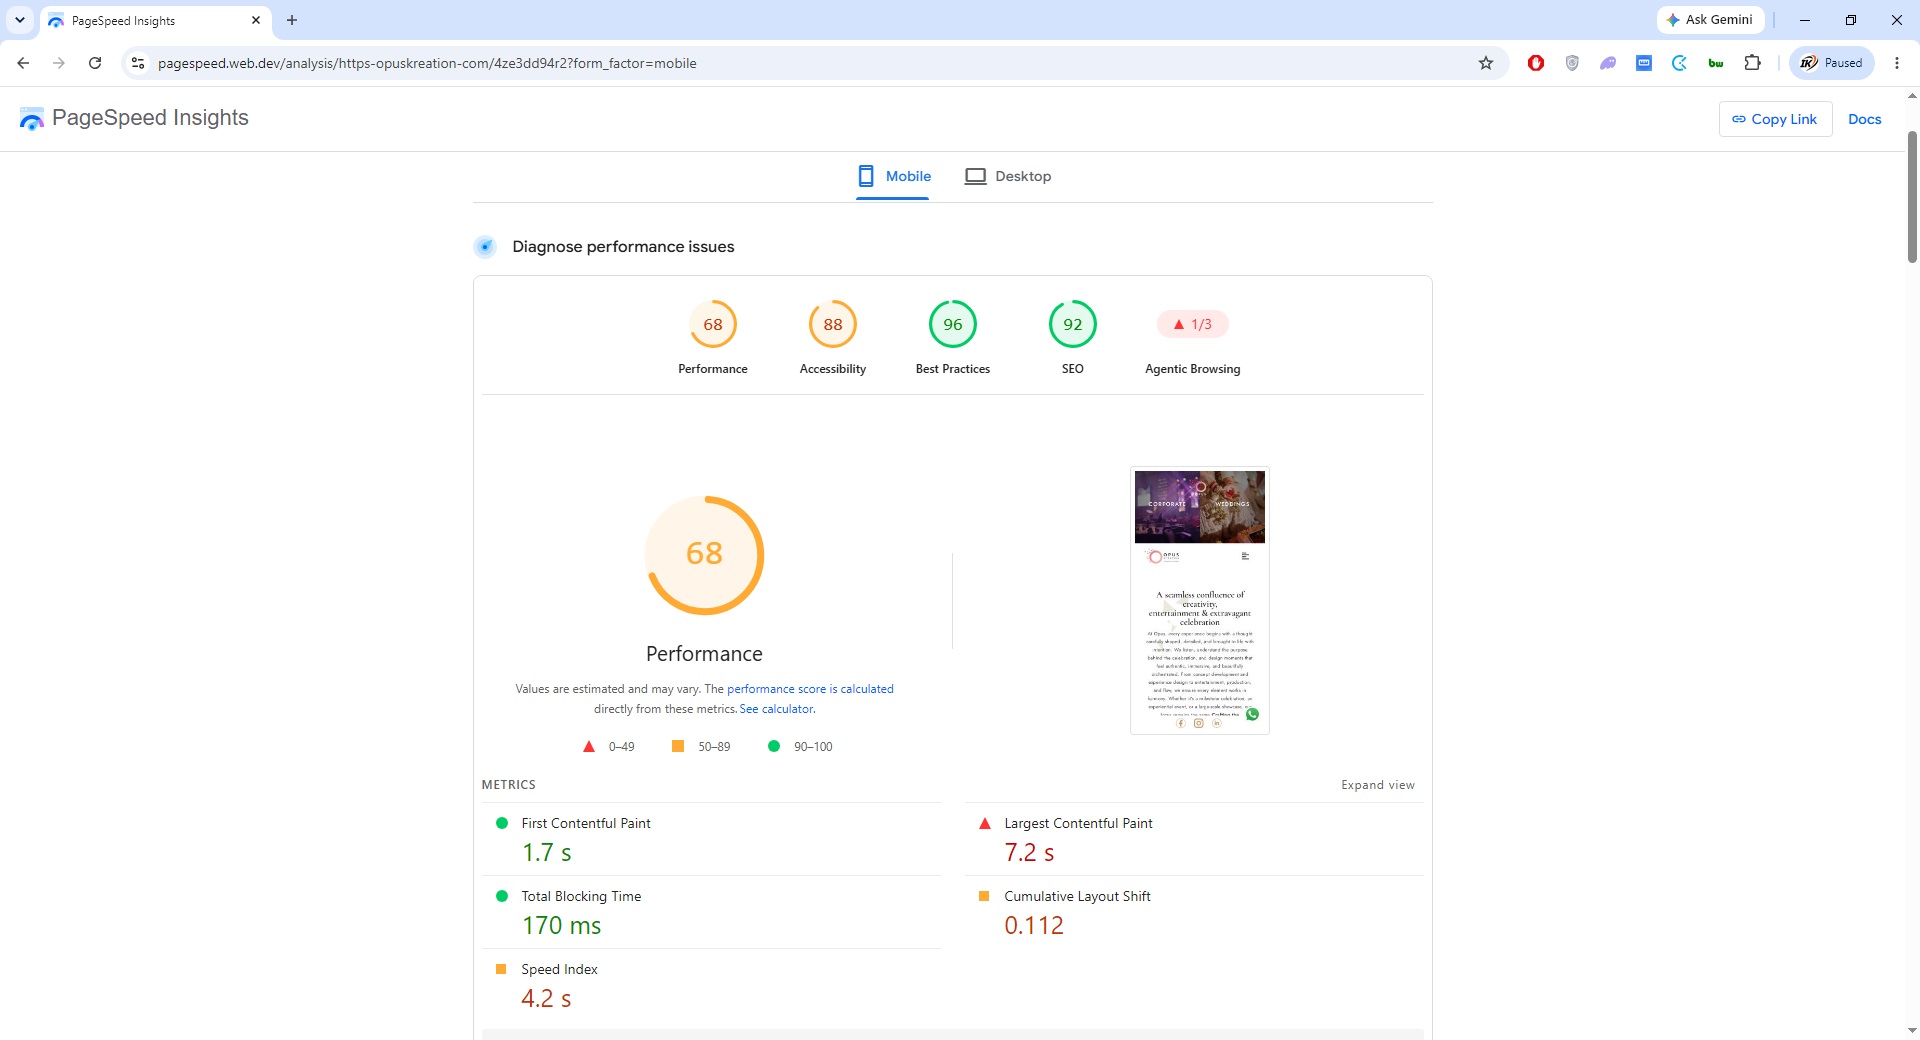Viewport: 1920px width, 1040px height.
Task: Bookmark this page with the star icon
Action: [x=1486, y=63]
